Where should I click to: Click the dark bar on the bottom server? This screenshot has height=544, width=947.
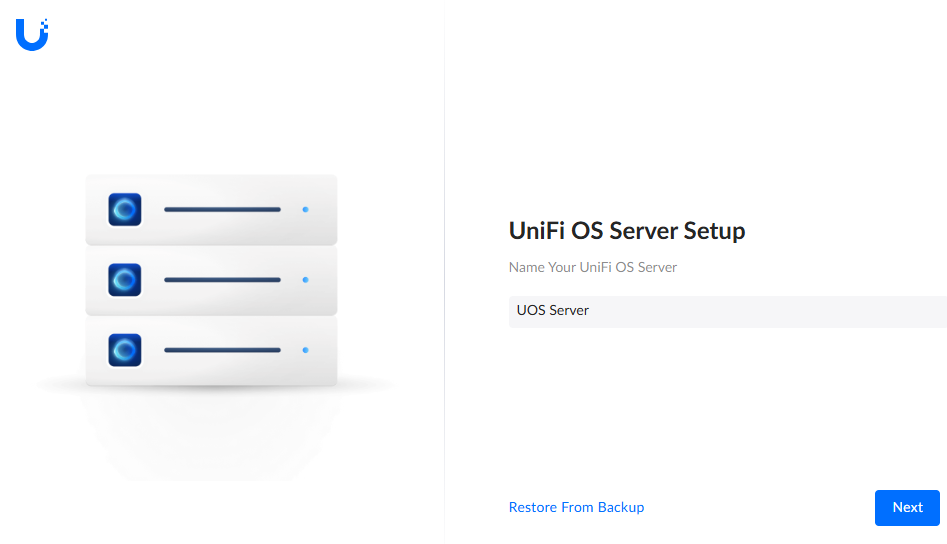(x=222, y=350)
